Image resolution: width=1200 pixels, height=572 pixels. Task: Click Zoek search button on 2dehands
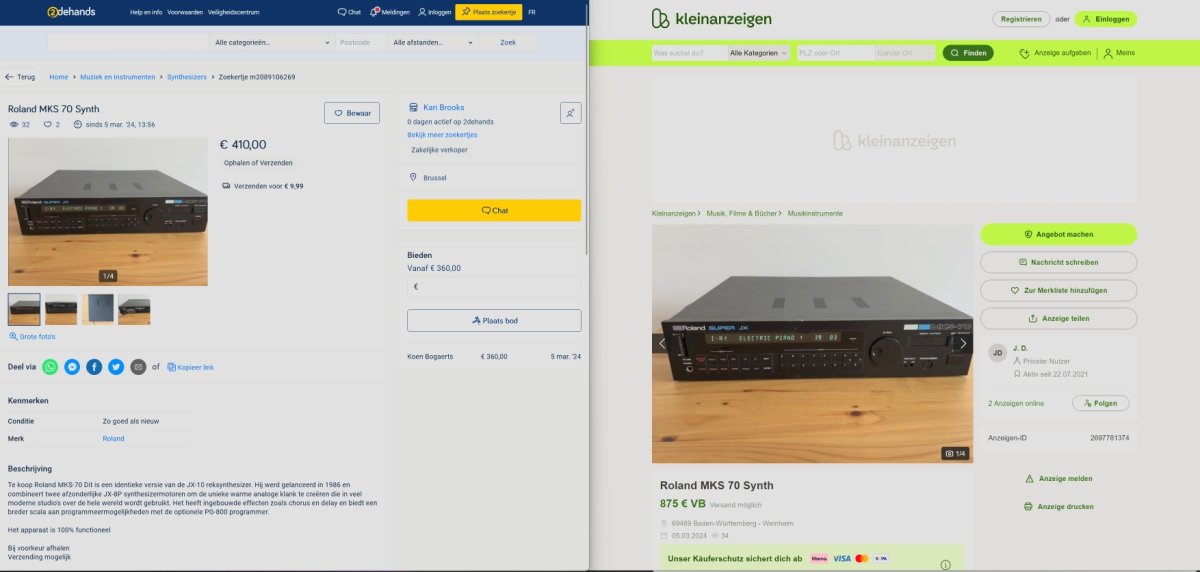tap(508, 42)
